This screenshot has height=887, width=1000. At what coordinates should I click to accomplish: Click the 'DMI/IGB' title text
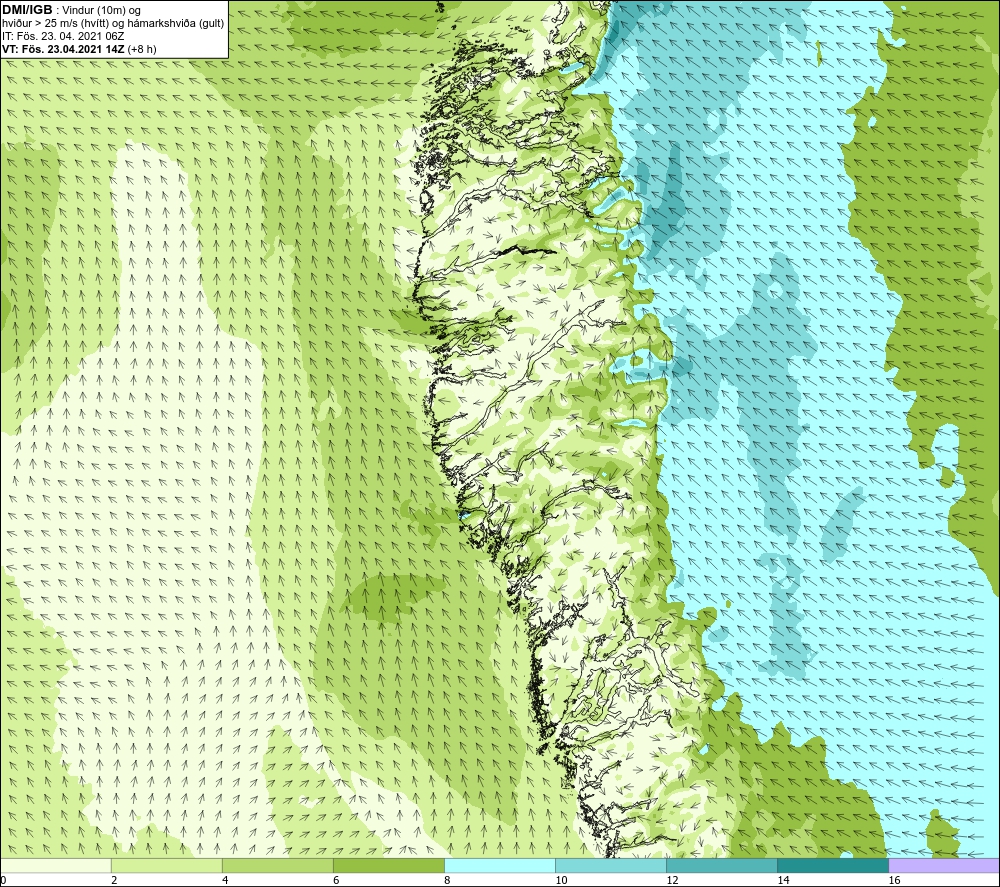click(27, 10)
